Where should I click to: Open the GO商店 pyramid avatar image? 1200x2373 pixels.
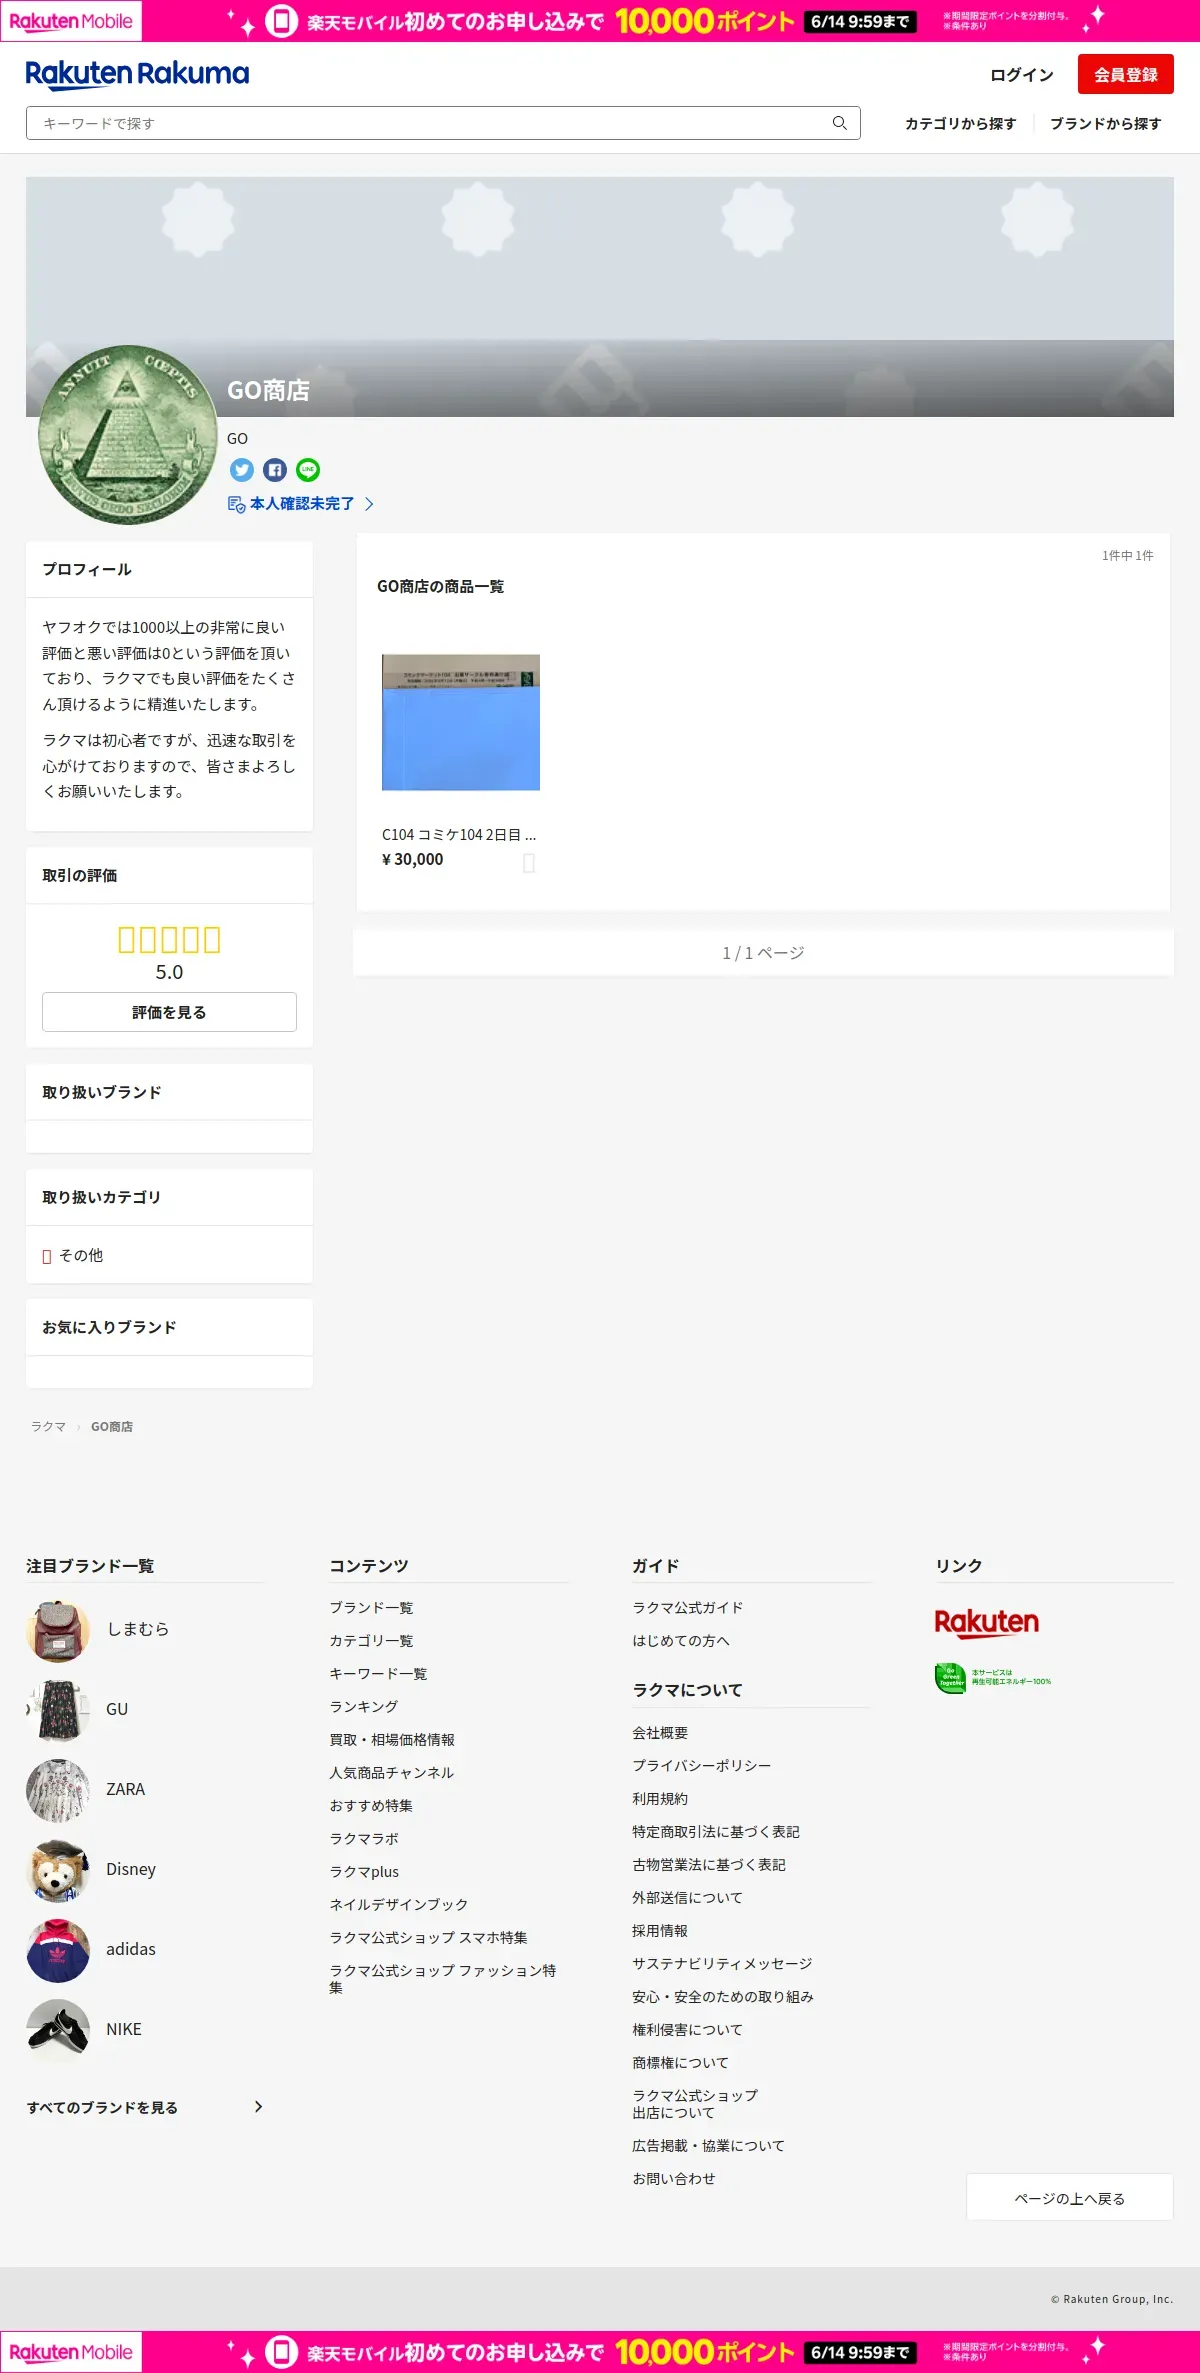pyautogui.click(x=127, y=434)
